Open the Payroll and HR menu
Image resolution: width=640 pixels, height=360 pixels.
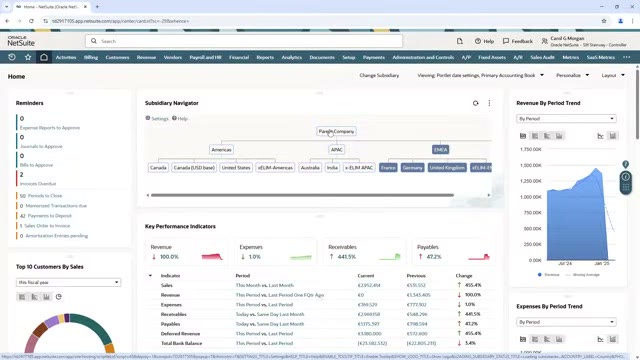(x=205, y=57)
